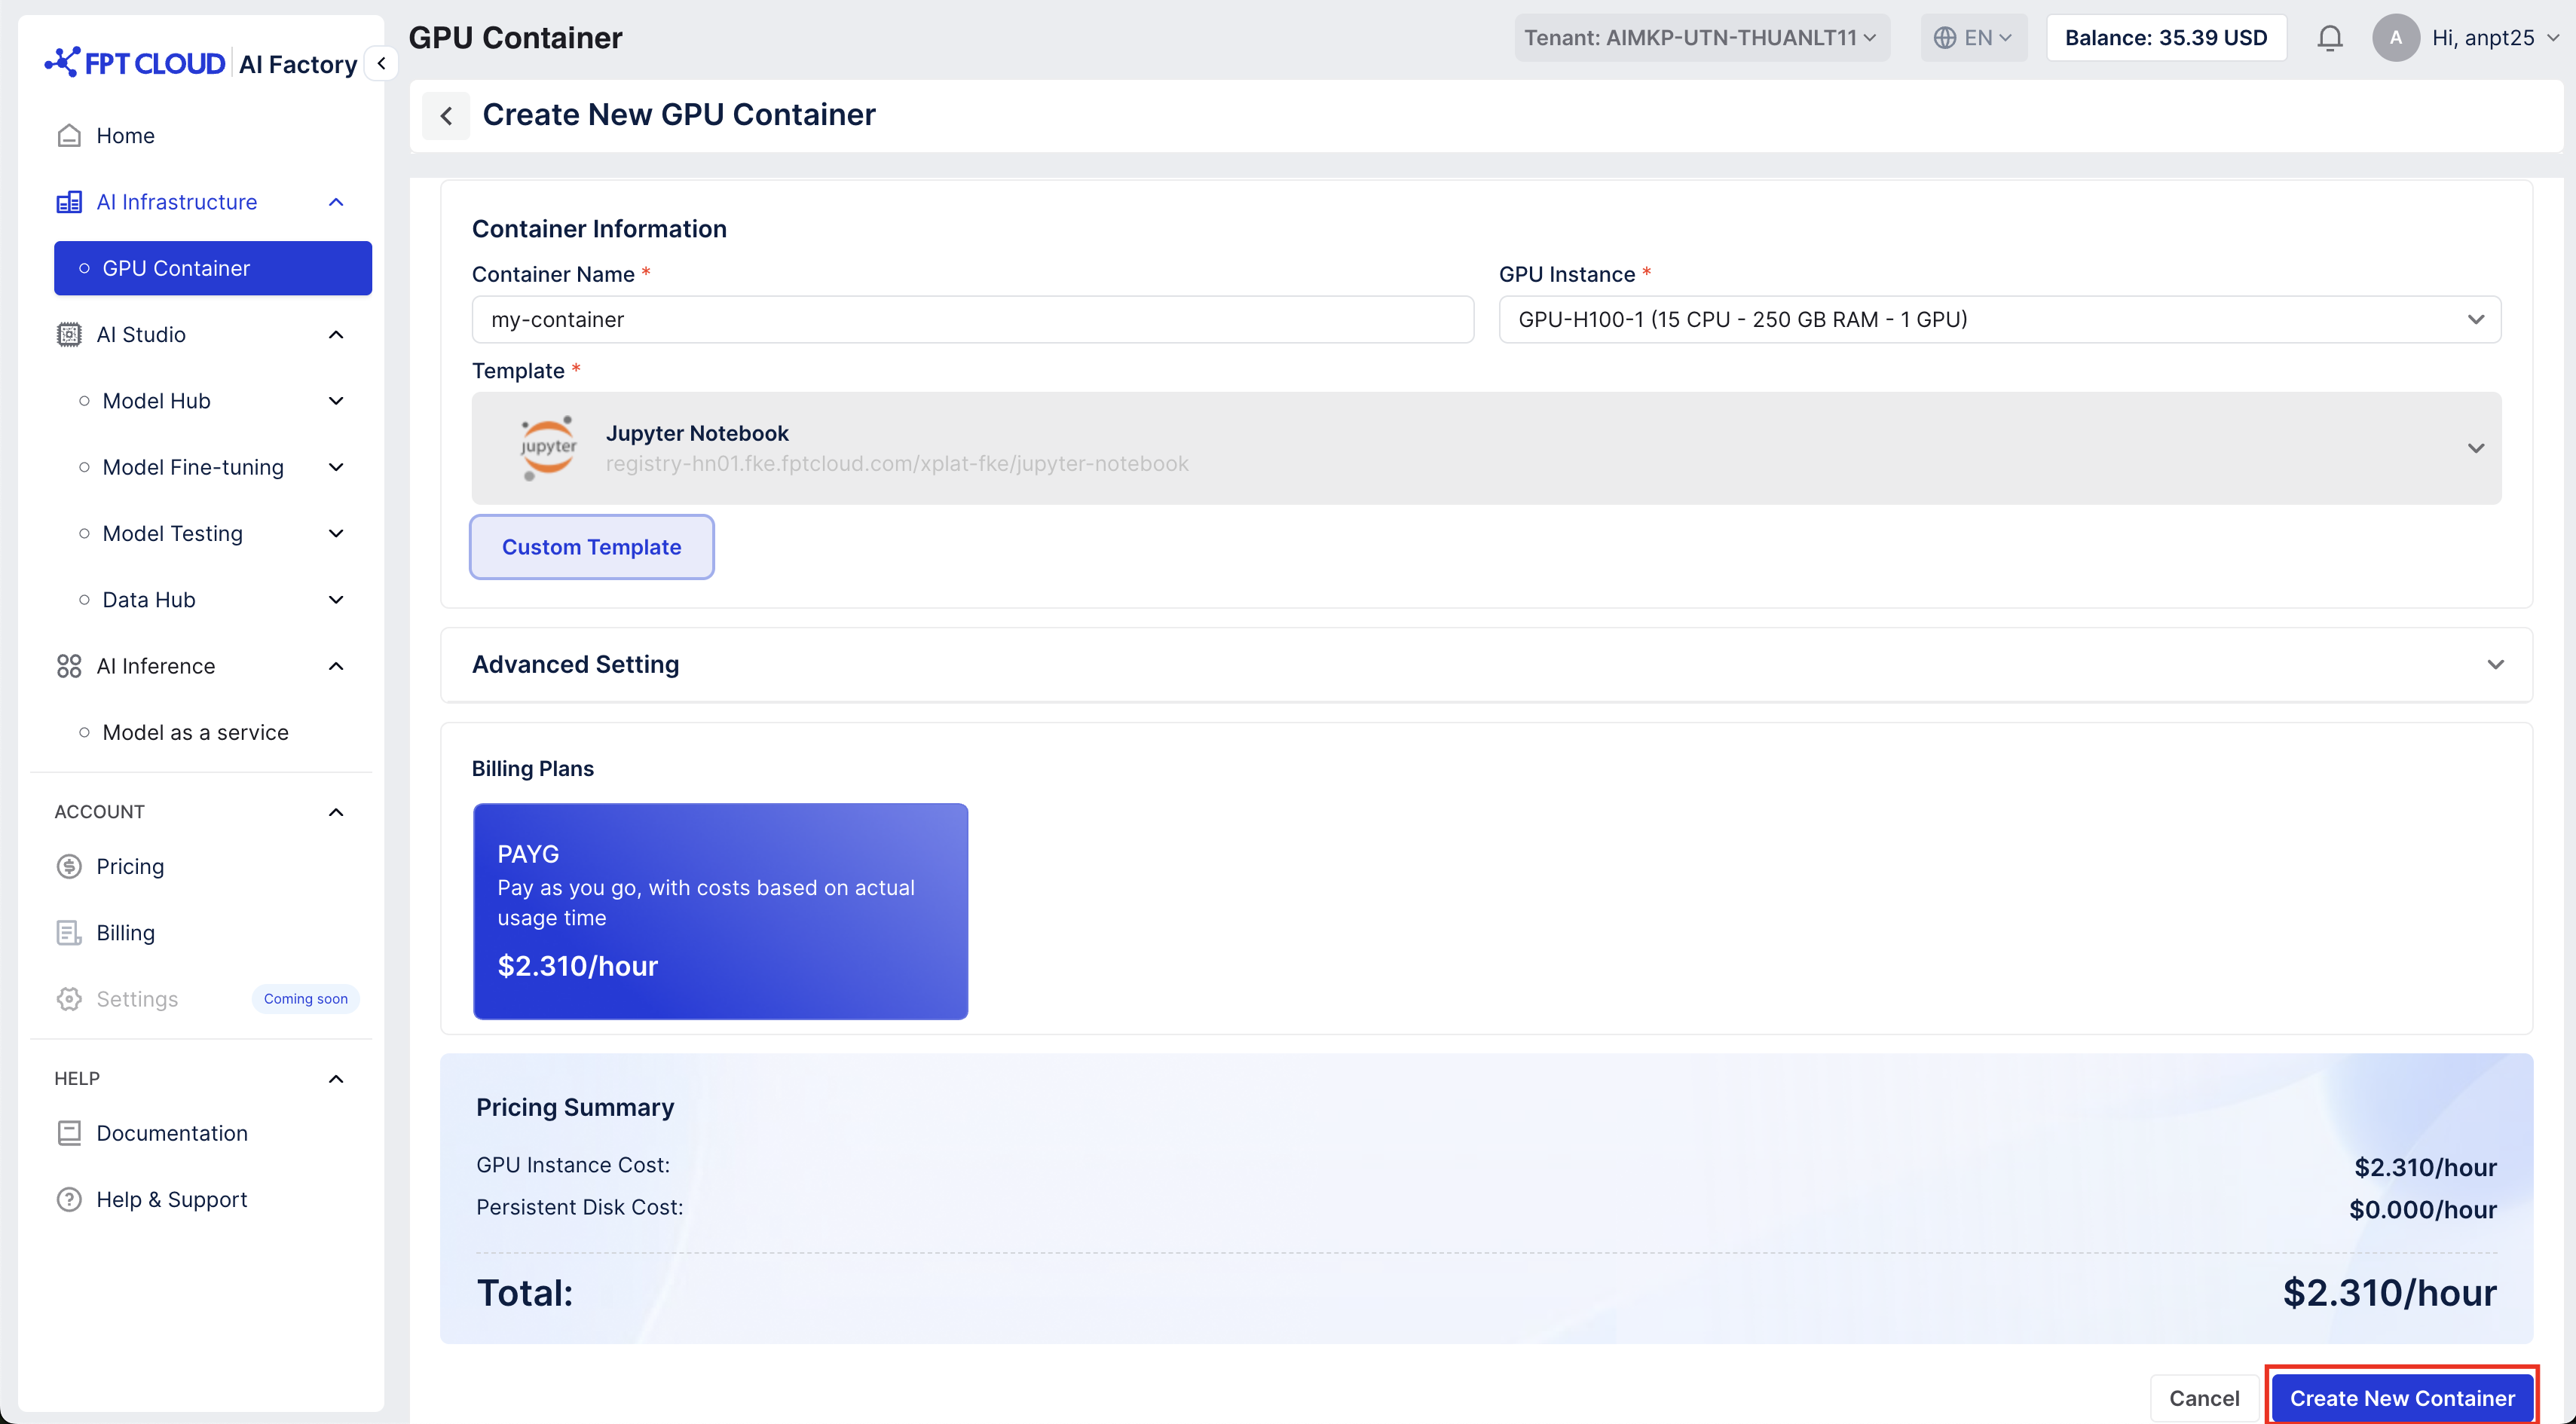Collapse the AI Studio section

pos(336,335)
